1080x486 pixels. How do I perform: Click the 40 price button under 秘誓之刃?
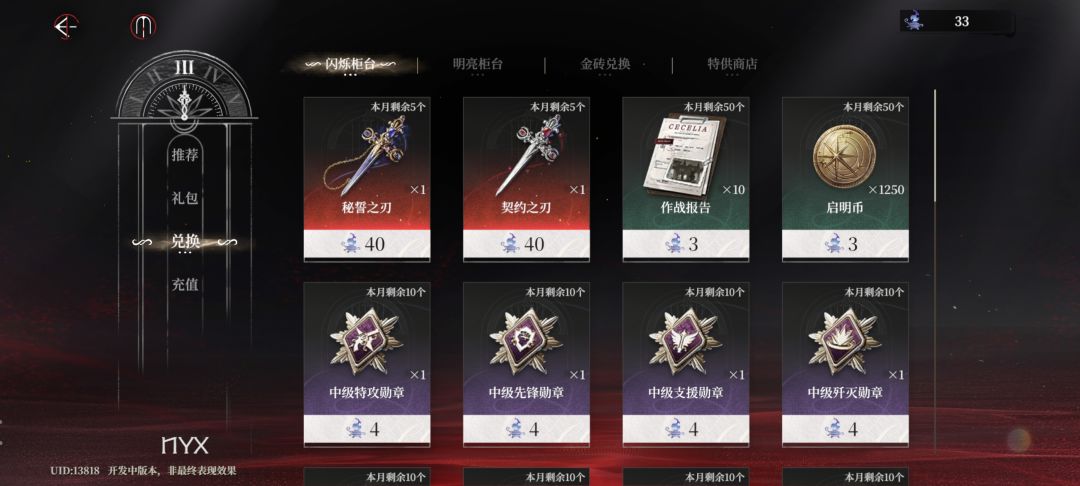pos(367,245)
